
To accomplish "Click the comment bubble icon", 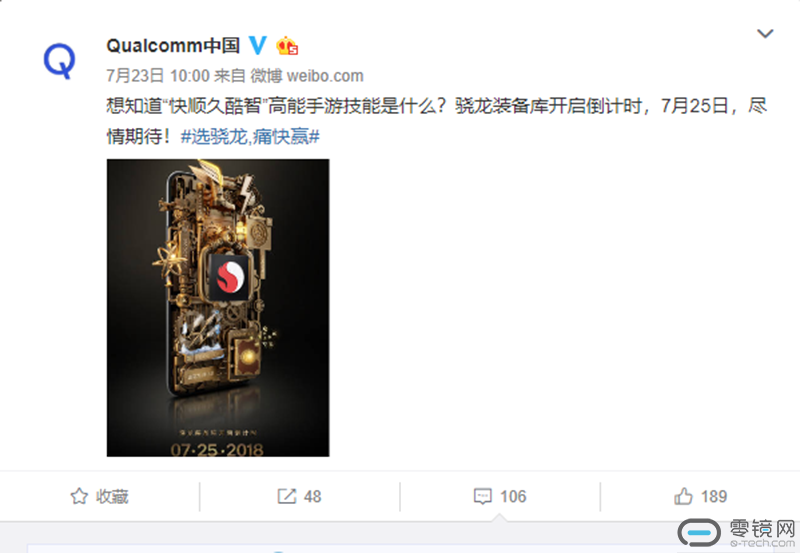I will [x=483, y=496].
